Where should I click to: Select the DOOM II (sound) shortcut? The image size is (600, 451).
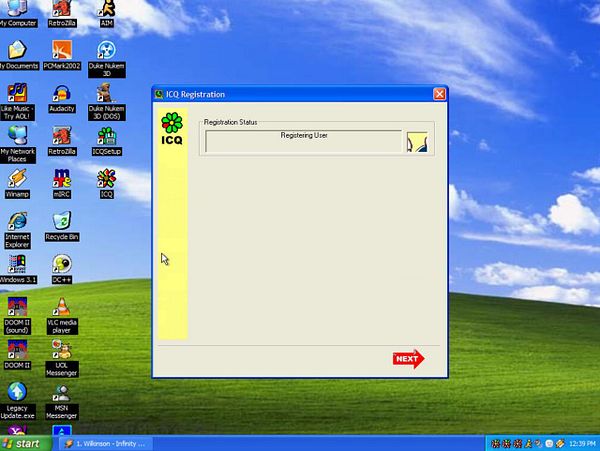point(17,316)
